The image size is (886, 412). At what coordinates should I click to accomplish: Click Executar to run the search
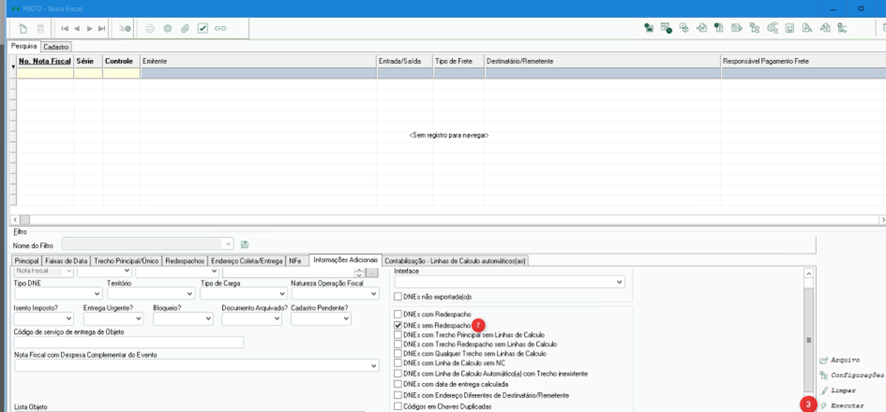(842, 406)
